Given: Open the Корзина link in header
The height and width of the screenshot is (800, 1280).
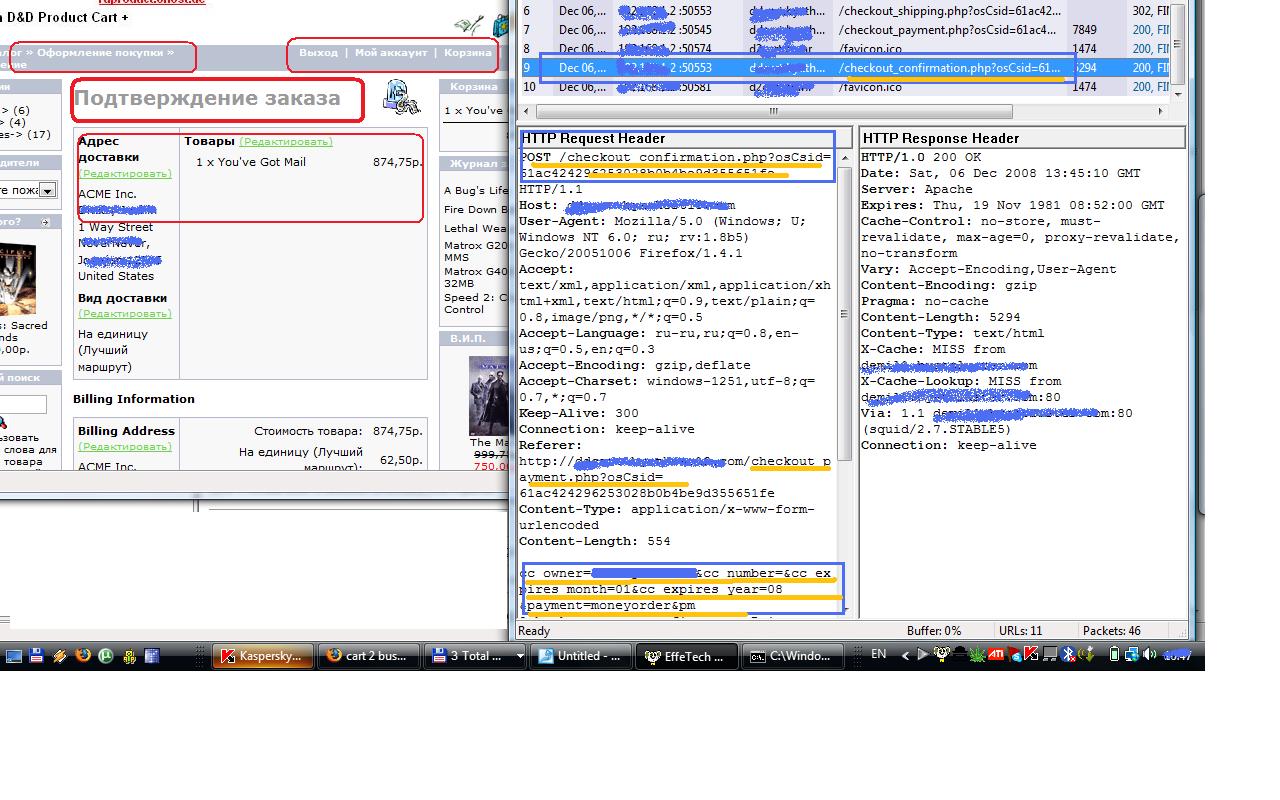Looking at the screenshot, I should coord(467,52).
